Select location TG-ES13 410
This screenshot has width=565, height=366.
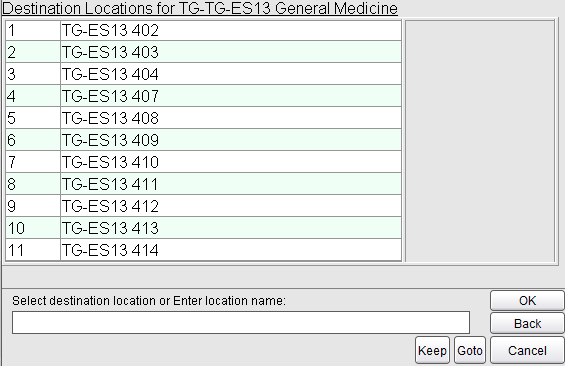(x=204, y=162)
